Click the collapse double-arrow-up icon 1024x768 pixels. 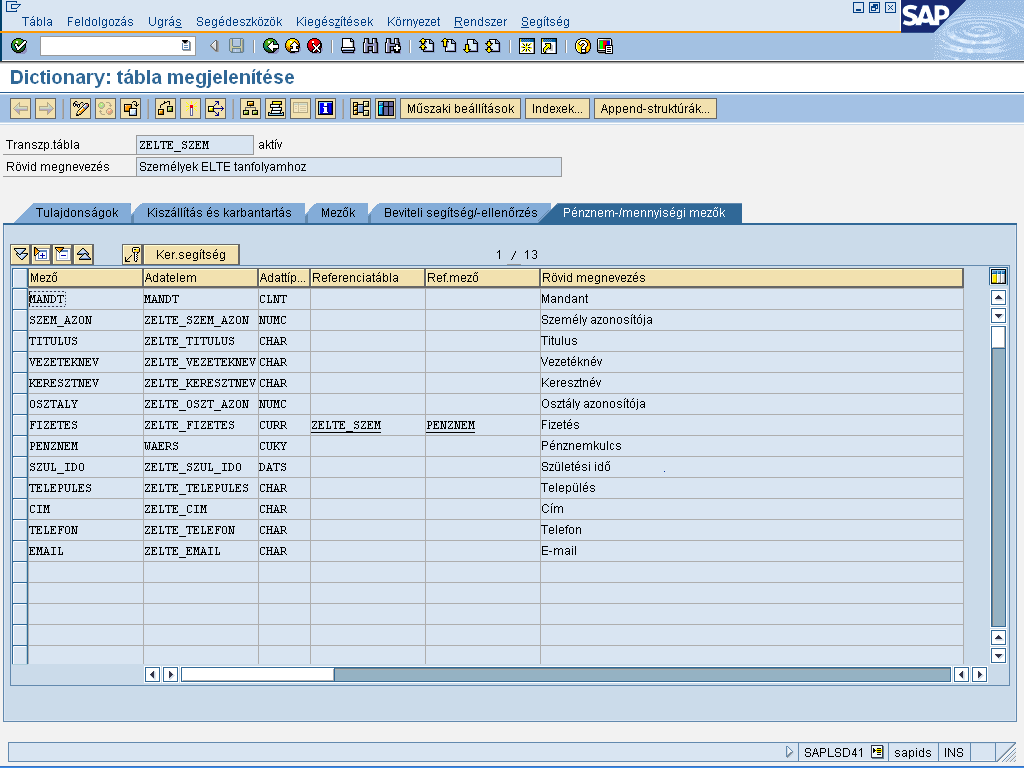pyautogui.click(x=84, y=254)
